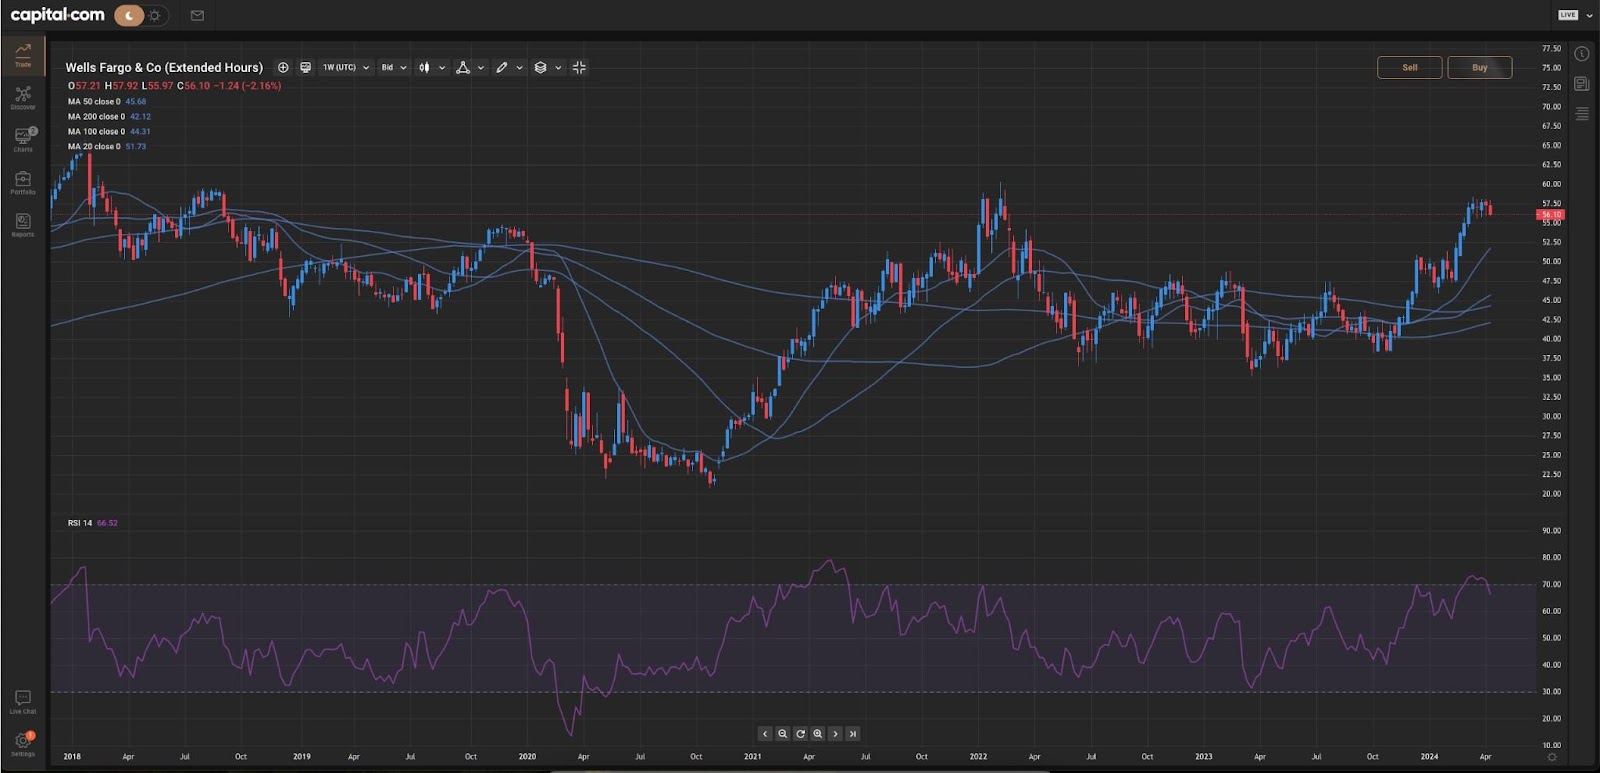The image size is (1600, 773).
Task: Click the collapse fullscreen arrows icon
Action: coord(579,67)
